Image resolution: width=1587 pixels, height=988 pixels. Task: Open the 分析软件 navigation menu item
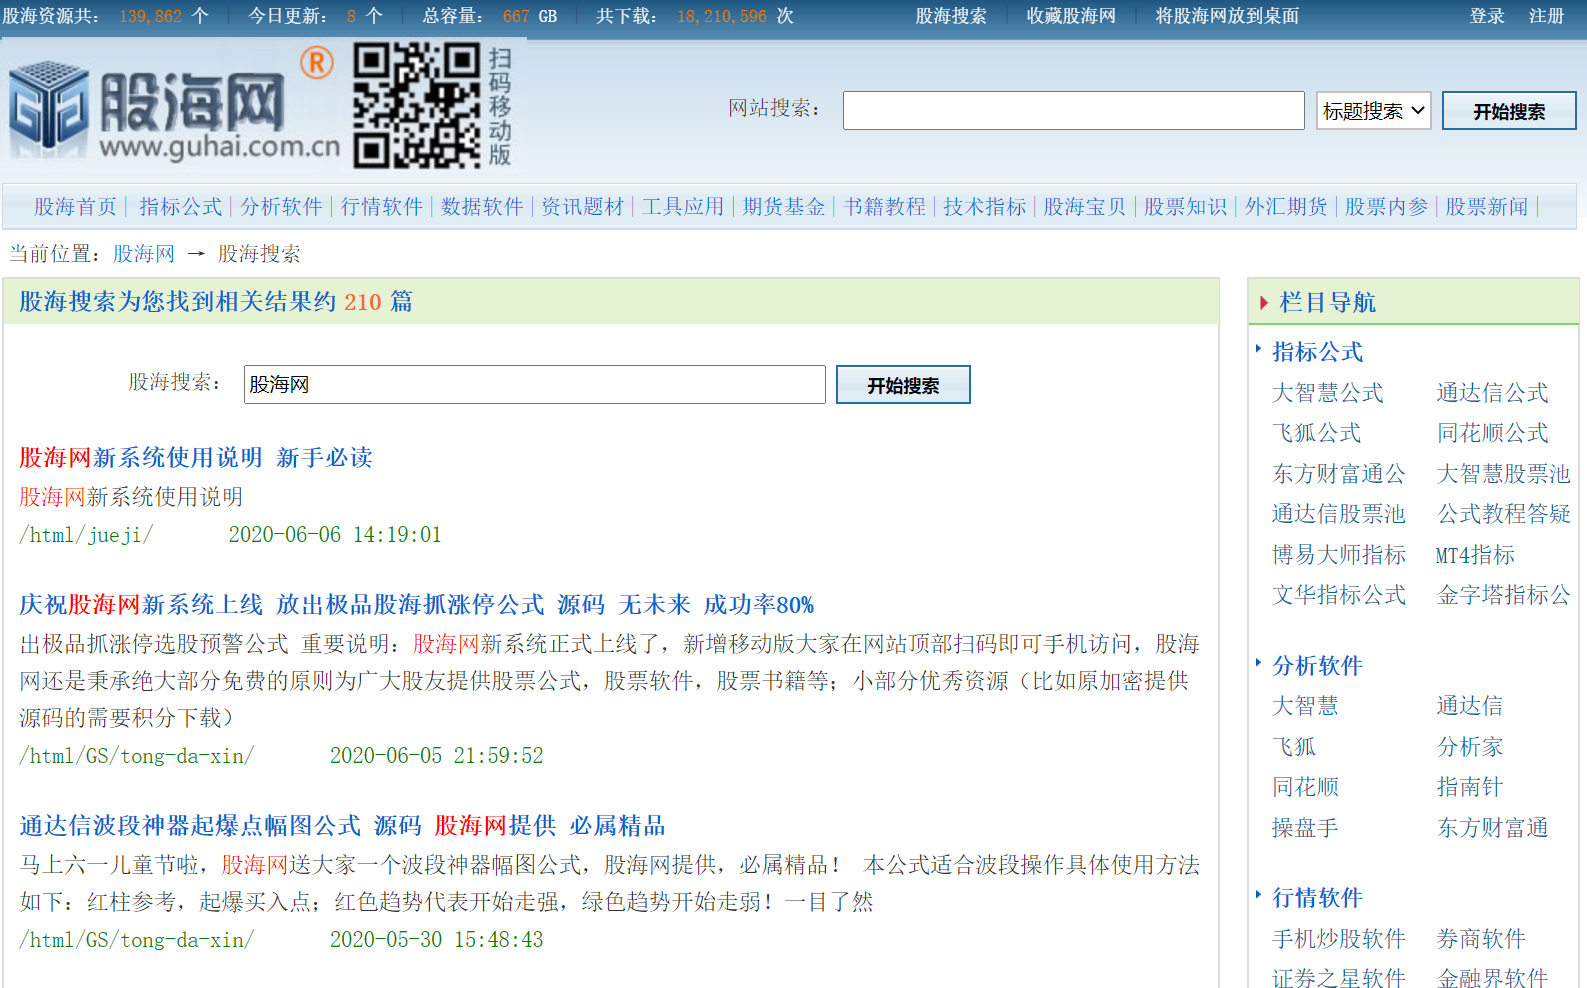[x=281, y=207]
